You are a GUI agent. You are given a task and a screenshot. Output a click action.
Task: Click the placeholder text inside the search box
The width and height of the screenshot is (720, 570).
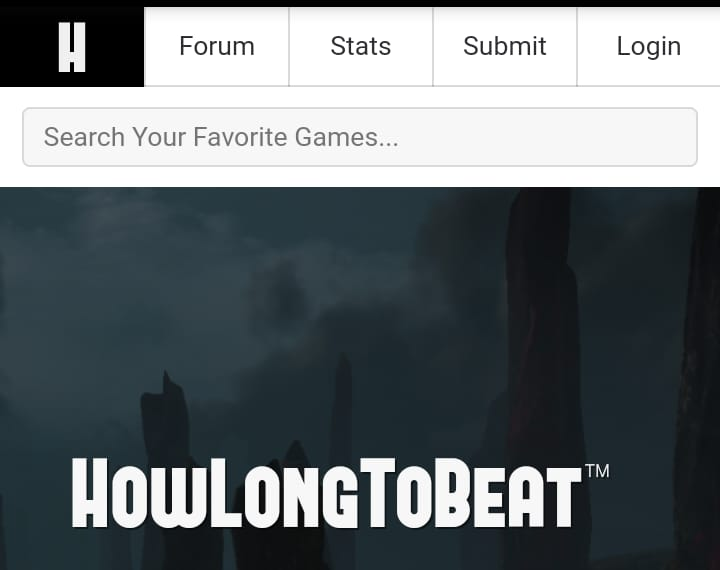[x=221, y=137]
